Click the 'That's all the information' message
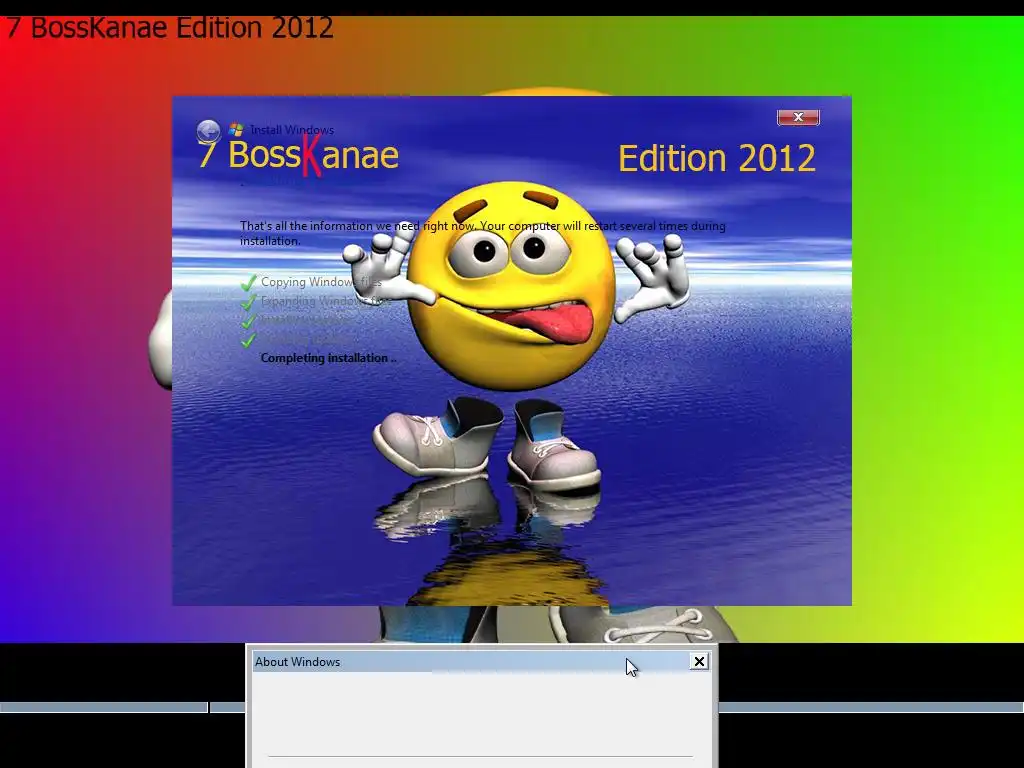1024x768 pixels. [x=483, y=233]
